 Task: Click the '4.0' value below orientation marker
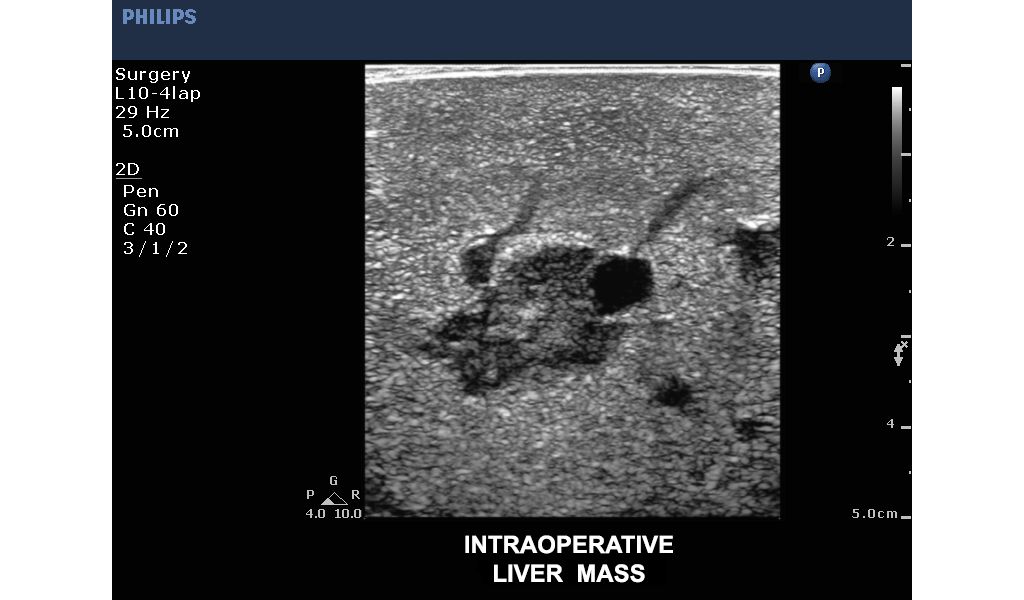pos(315,514)
